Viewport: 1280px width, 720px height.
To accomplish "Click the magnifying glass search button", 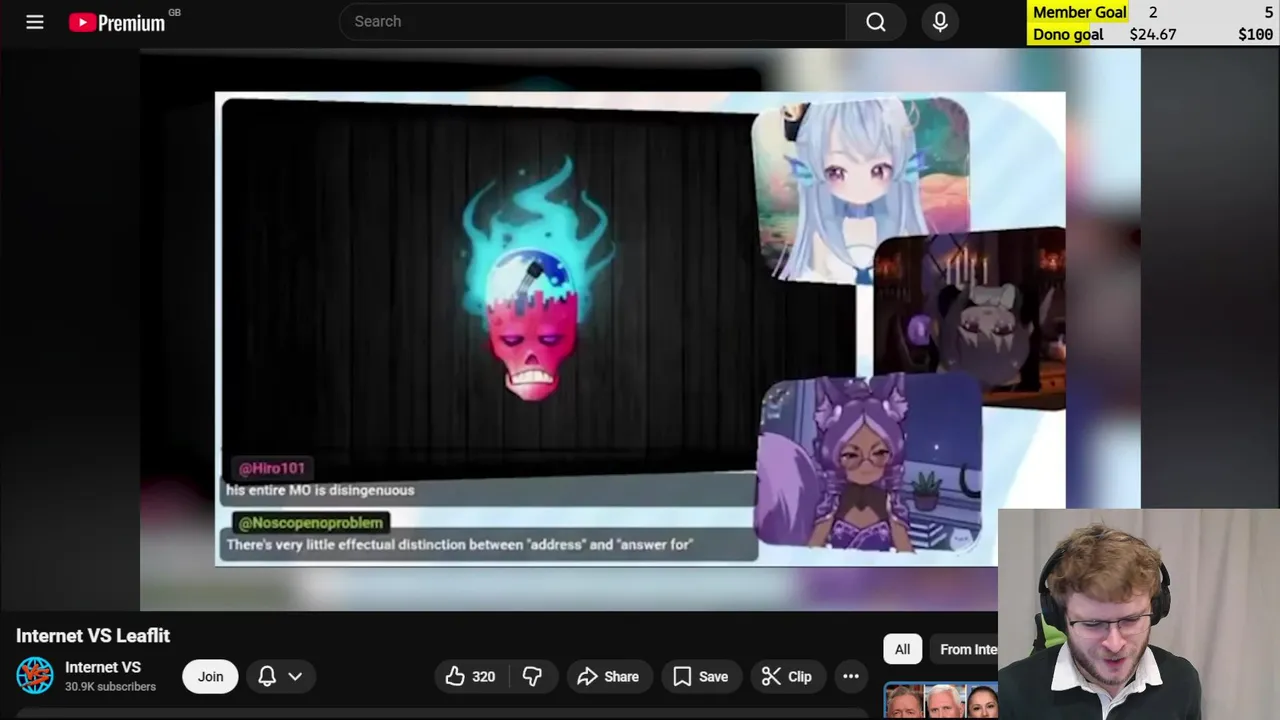I will (876, 22).
